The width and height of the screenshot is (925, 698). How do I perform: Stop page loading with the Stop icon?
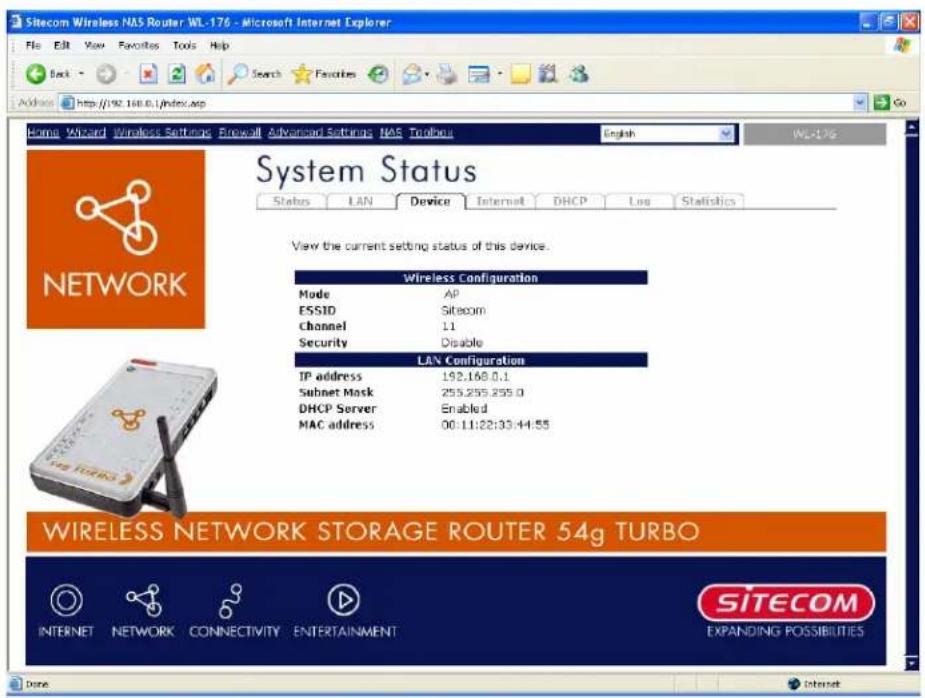click(148, 74)
